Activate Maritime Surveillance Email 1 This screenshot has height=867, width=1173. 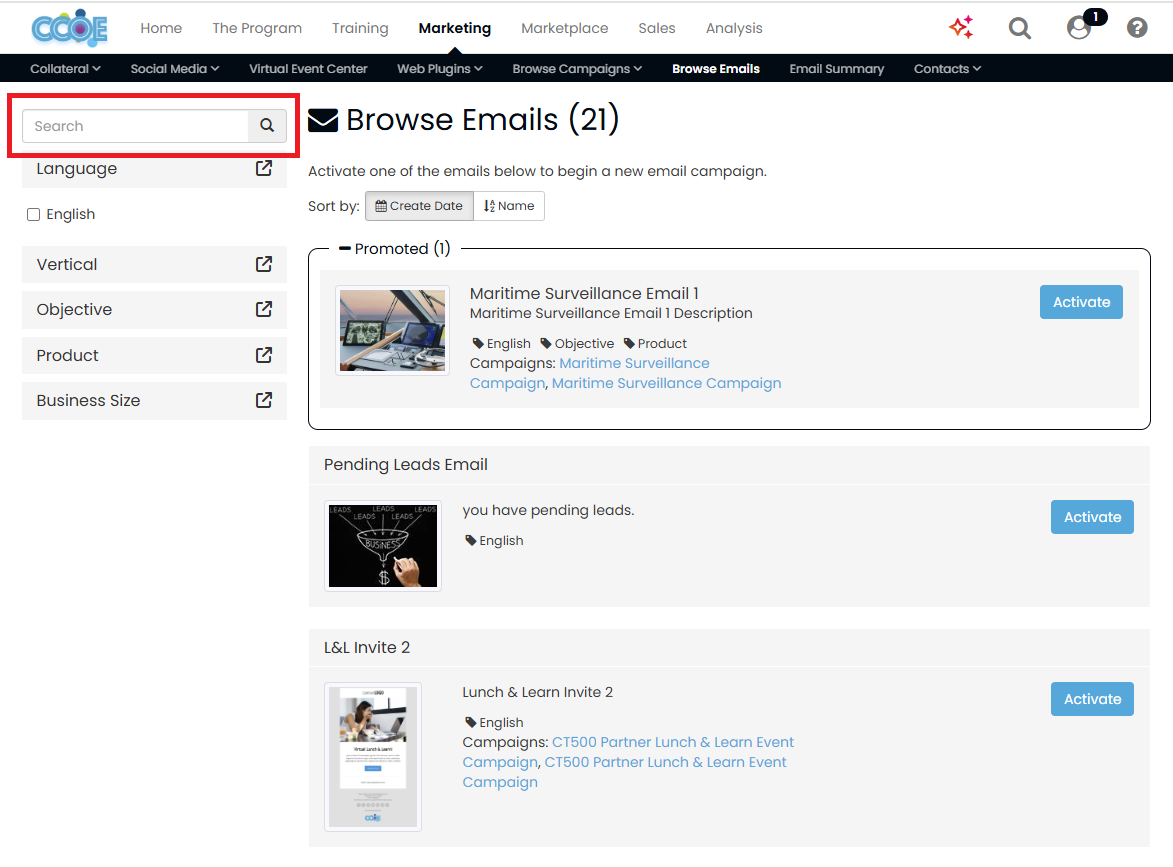coord(1081,302)
